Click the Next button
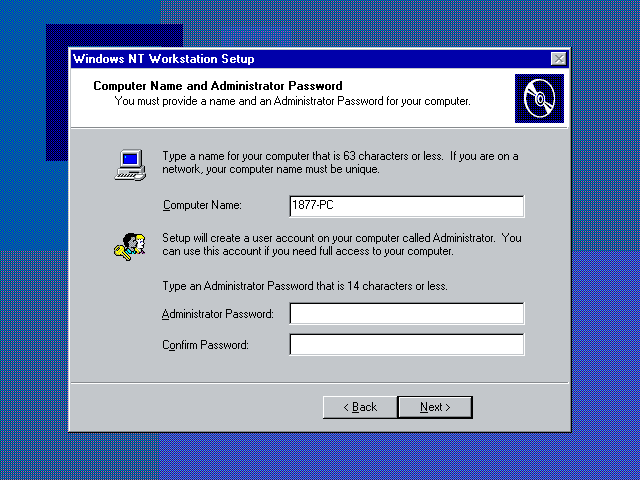The width and height of the screenshot is (640, 480). pyautogui.click(x=435, y=407)
